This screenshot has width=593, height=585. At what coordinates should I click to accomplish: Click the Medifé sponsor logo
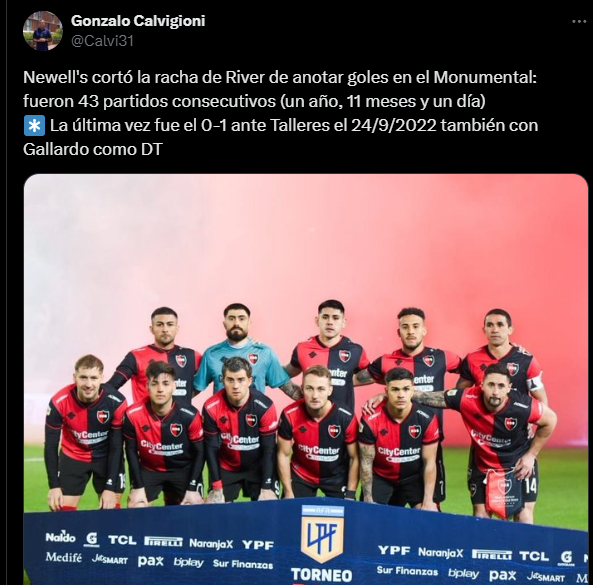pyautogui.click(x=64, y=557)
